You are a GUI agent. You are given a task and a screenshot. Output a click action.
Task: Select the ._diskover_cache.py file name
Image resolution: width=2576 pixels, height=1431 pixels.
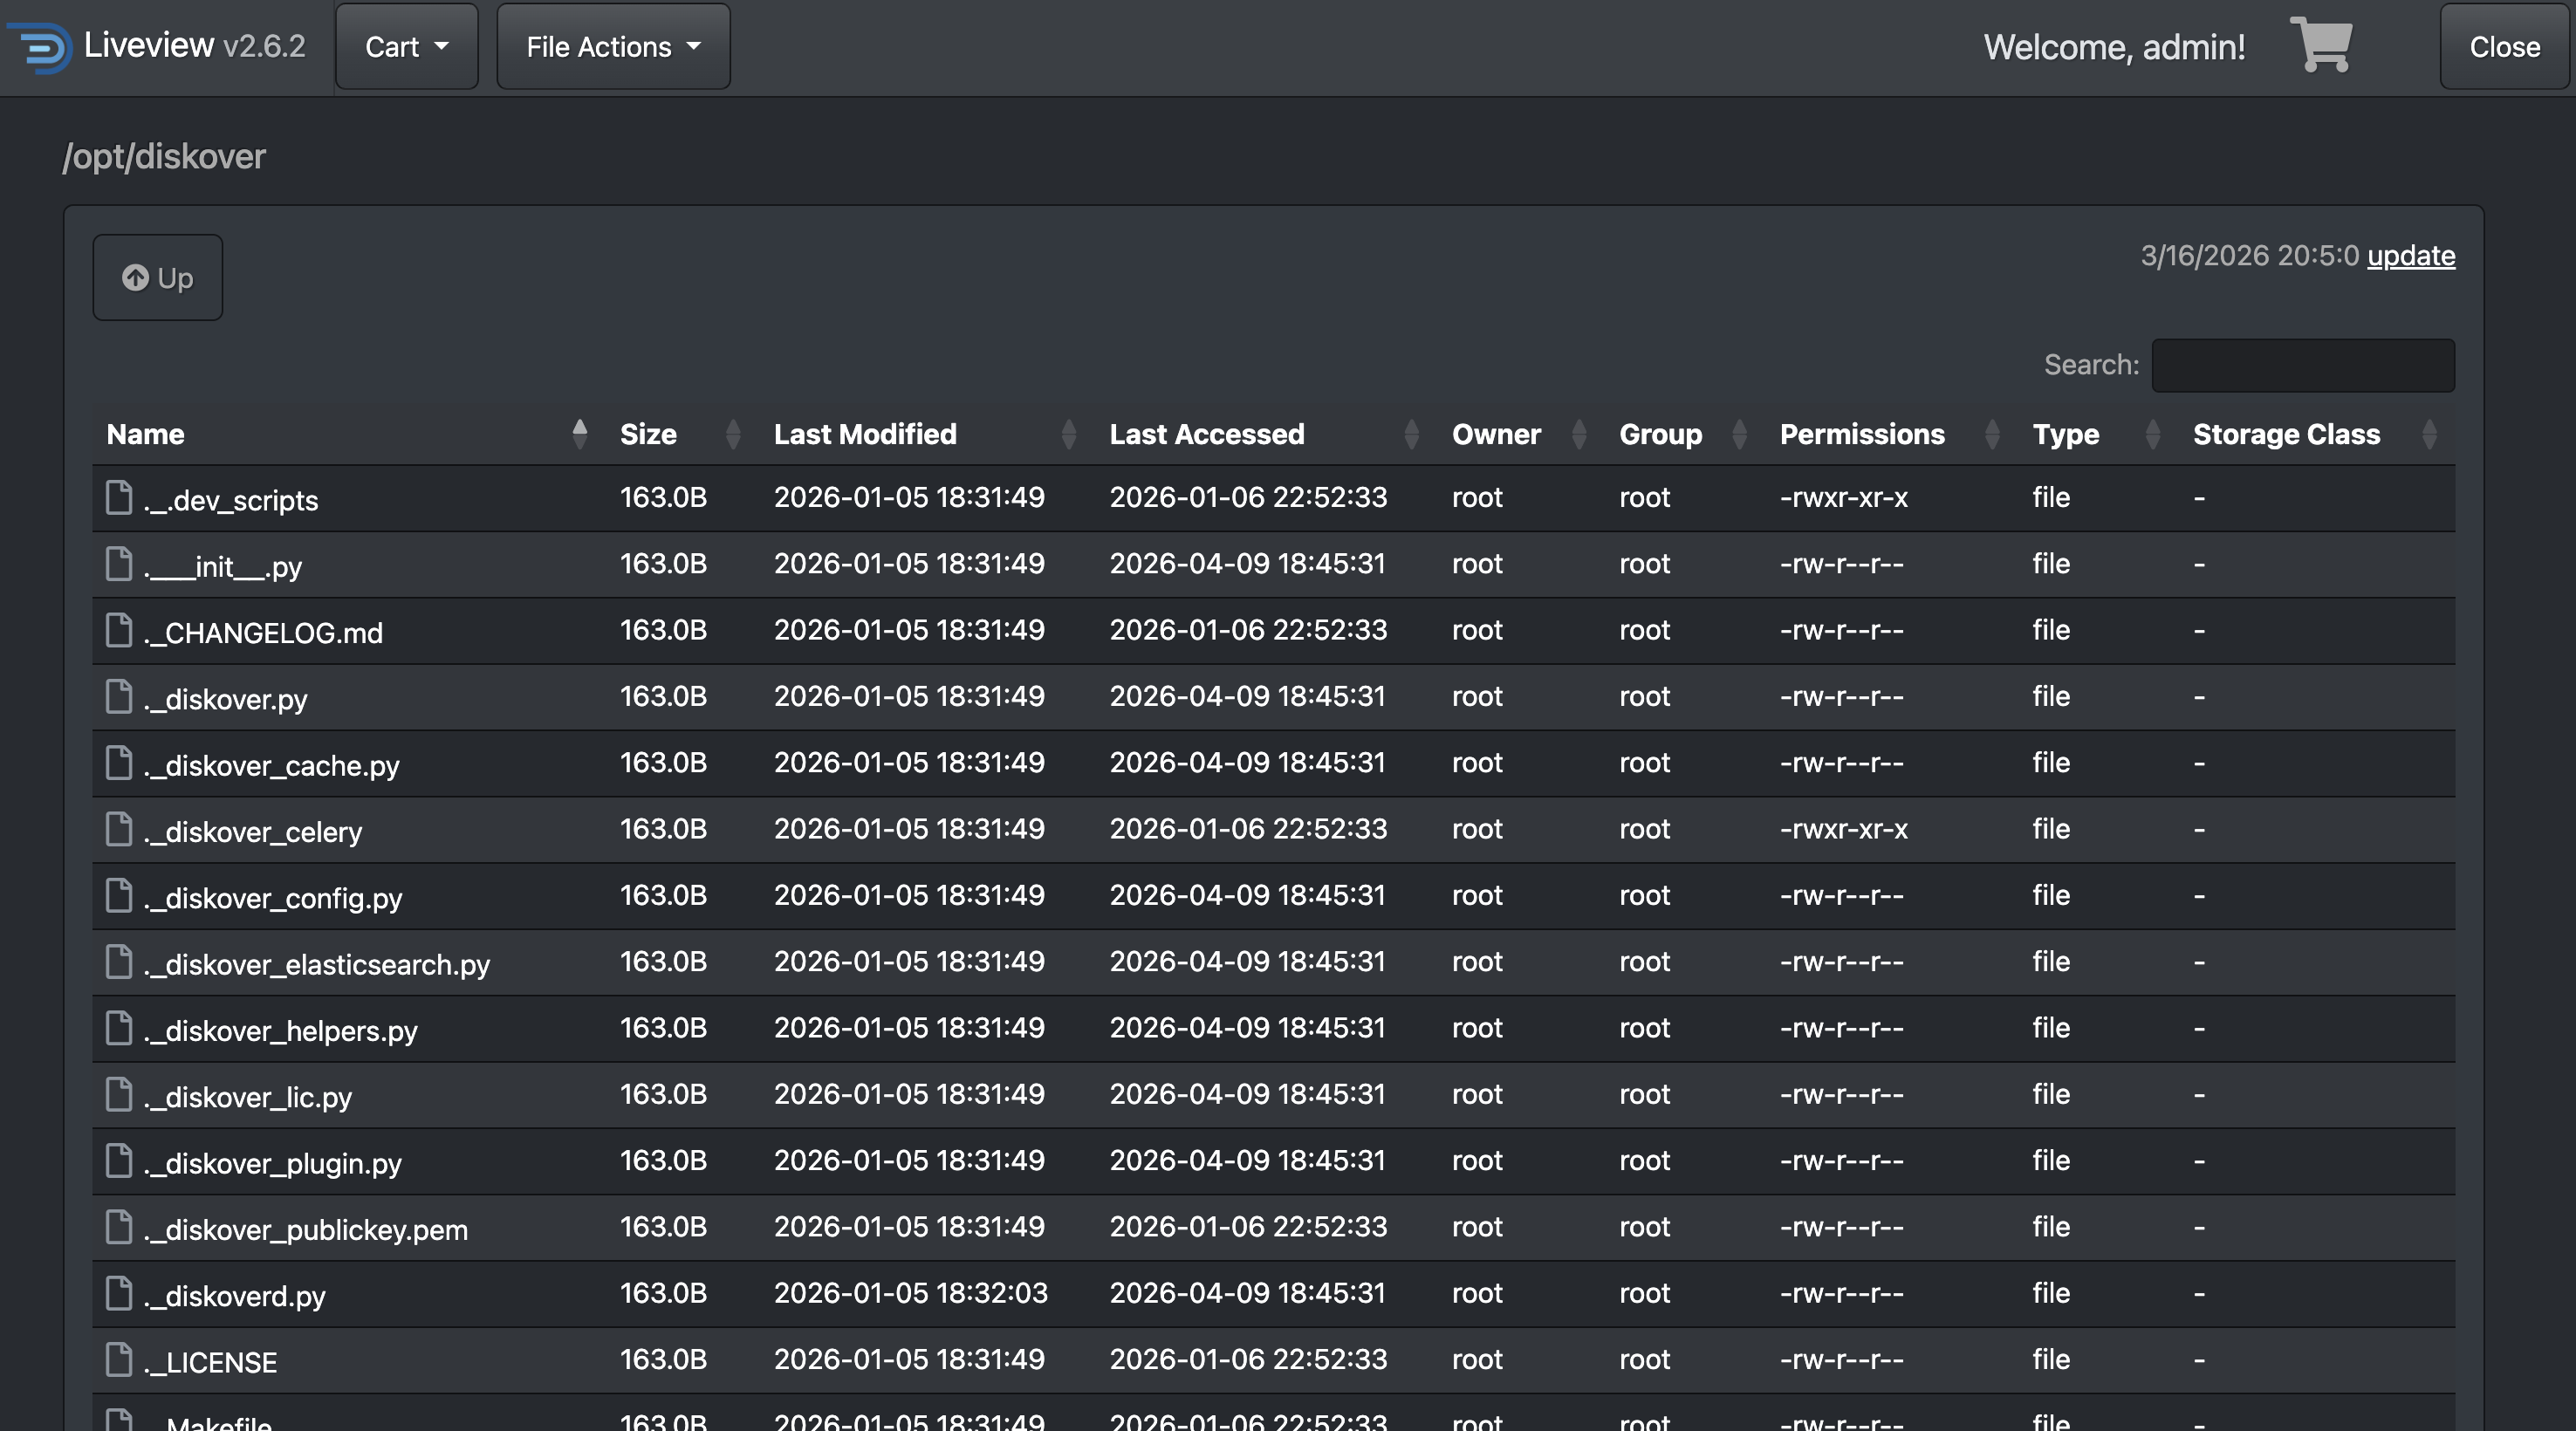click(271, 765)
